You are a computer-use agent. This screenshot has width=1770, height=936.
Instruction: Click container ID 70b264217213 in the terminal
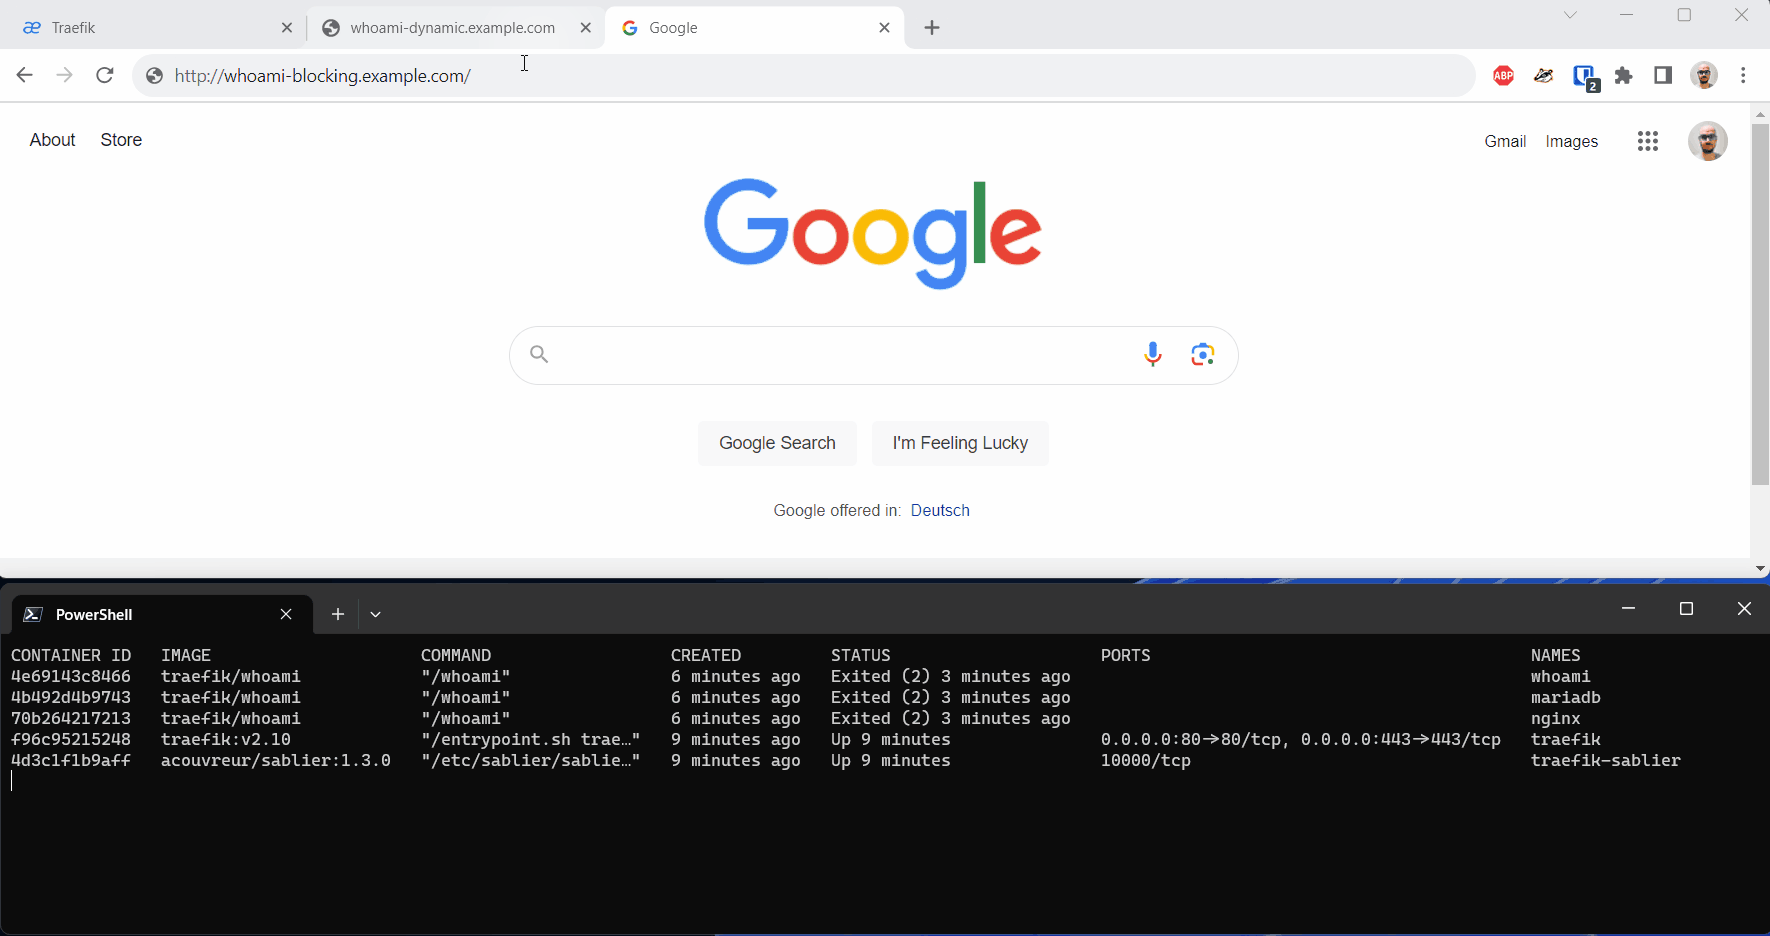71,718
